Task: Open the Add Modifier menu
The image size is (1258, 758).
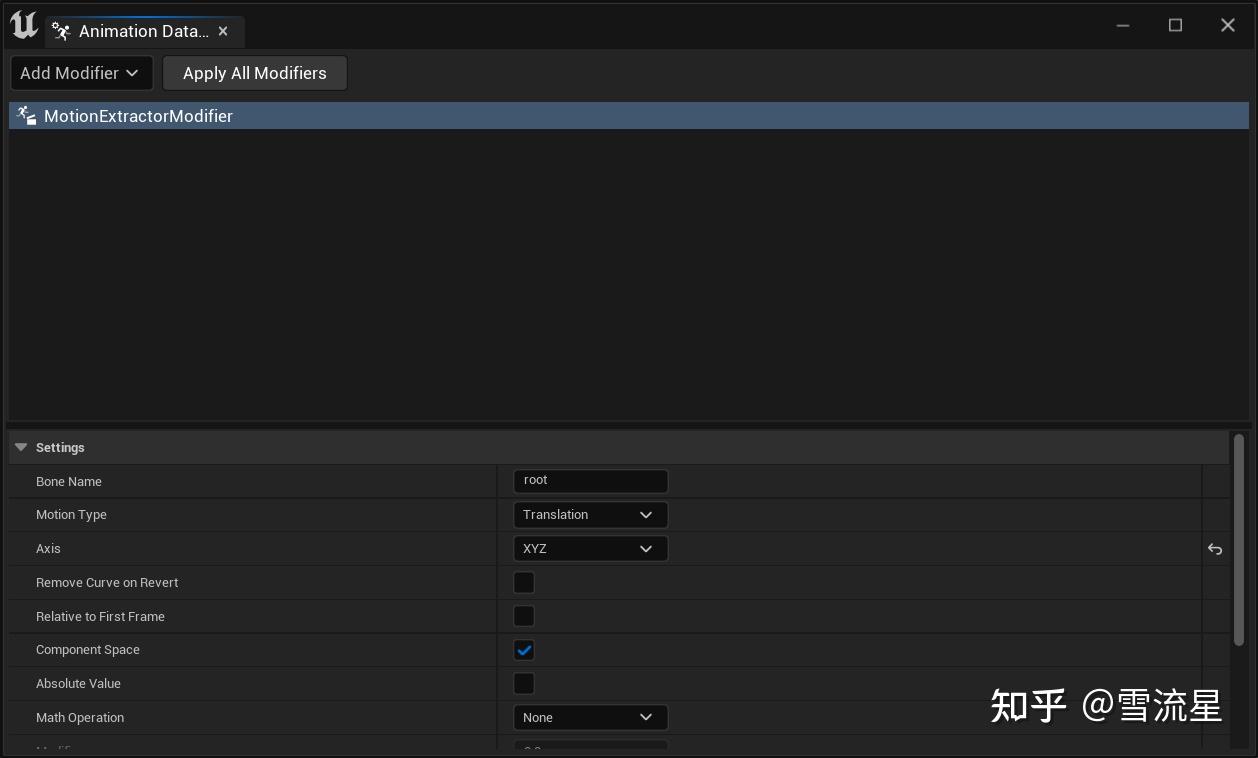Action: [x=80, y=73]
